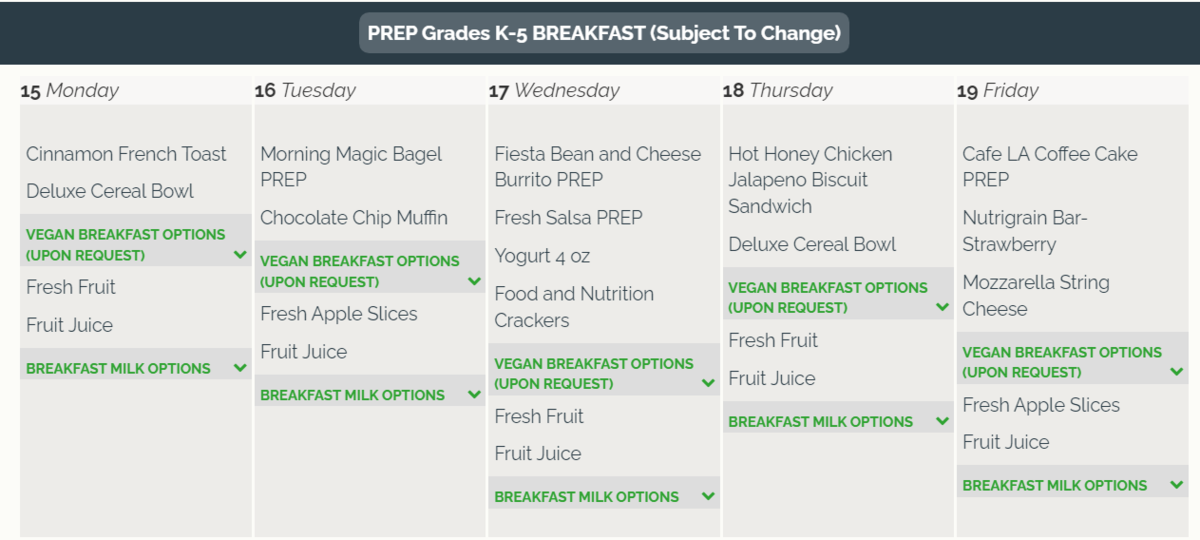The width and height of the screenshot is (1200, 540).
Task: Expand Tuesday's Breakfast Milk Options section
Action: point(370,395)
